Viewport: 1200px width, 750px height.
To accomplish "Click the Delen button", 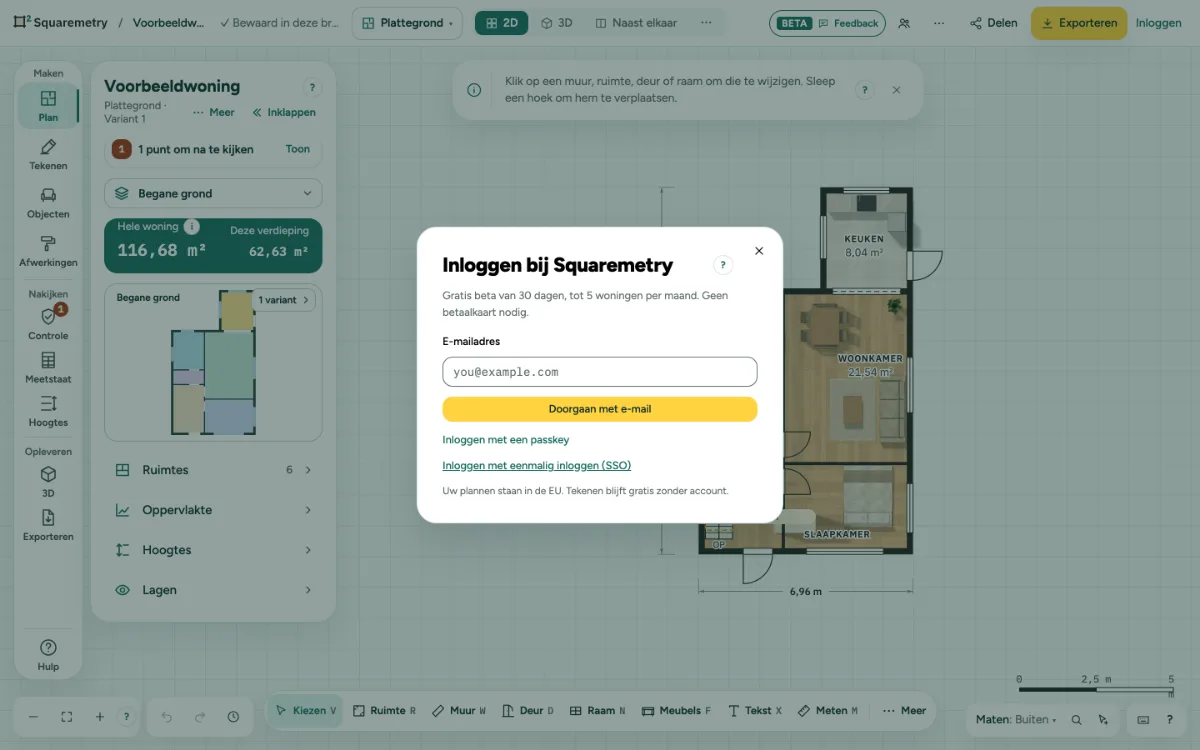I will point(993,23).
